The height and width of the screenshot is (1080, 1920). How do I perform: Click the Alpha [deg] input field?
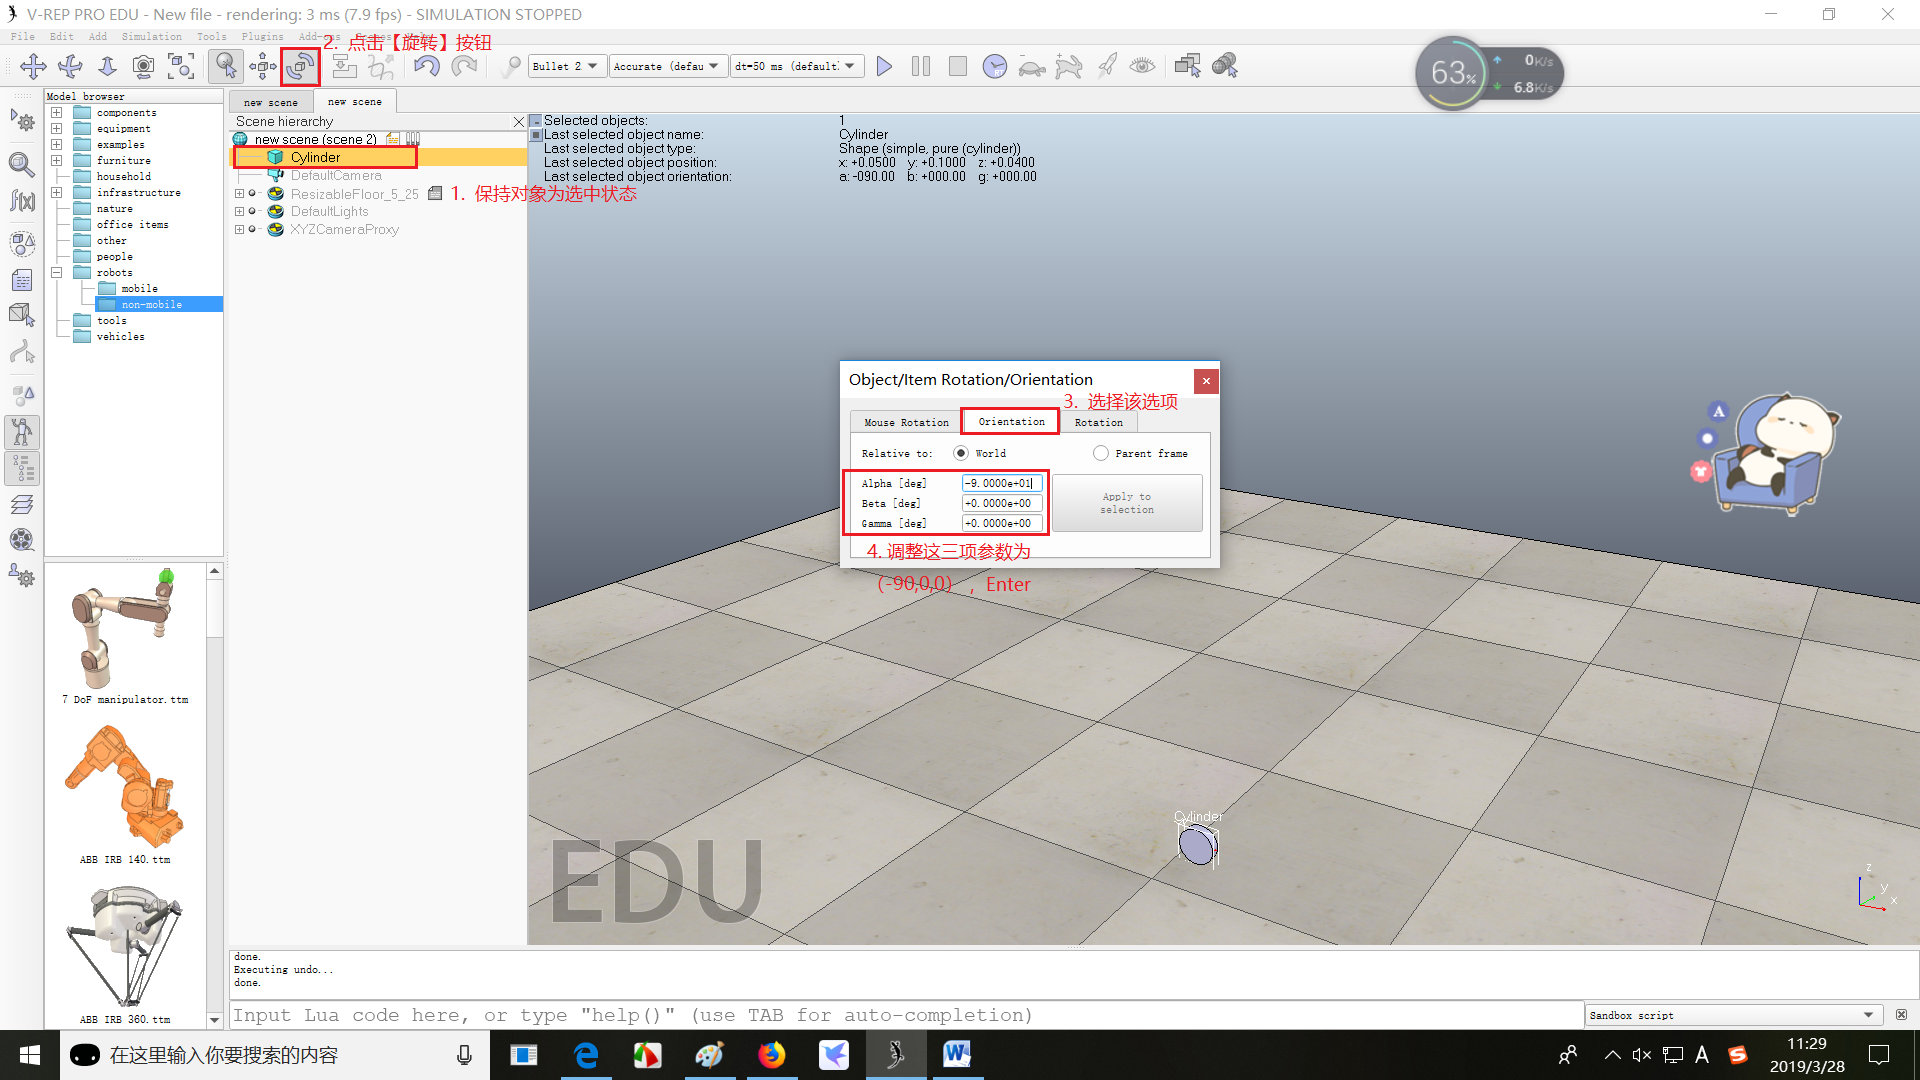tap(1001, 483)
